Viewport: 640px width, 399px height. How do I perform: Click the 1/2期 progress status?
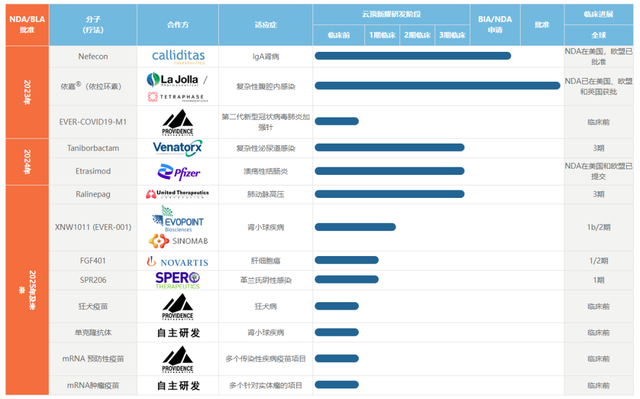(598, 261)
